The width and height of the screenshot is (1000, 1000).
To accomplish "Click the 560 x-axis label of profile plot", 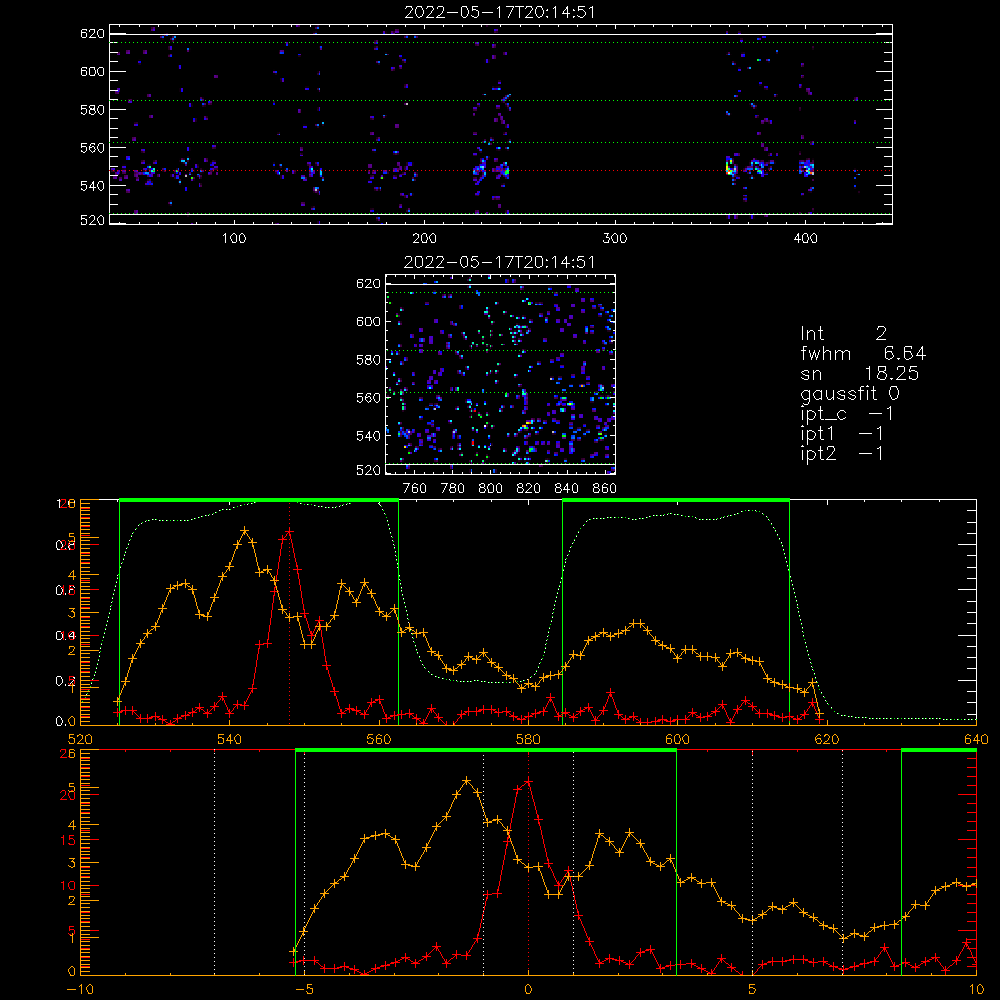I will pyautogui.click(x=379, y=739).
